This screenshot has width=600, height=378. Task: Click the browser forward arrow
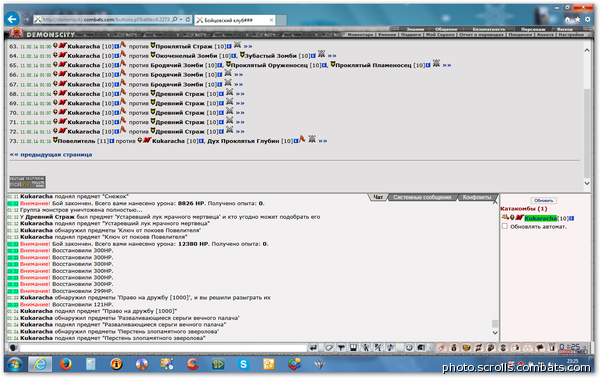tap(26, 19)
